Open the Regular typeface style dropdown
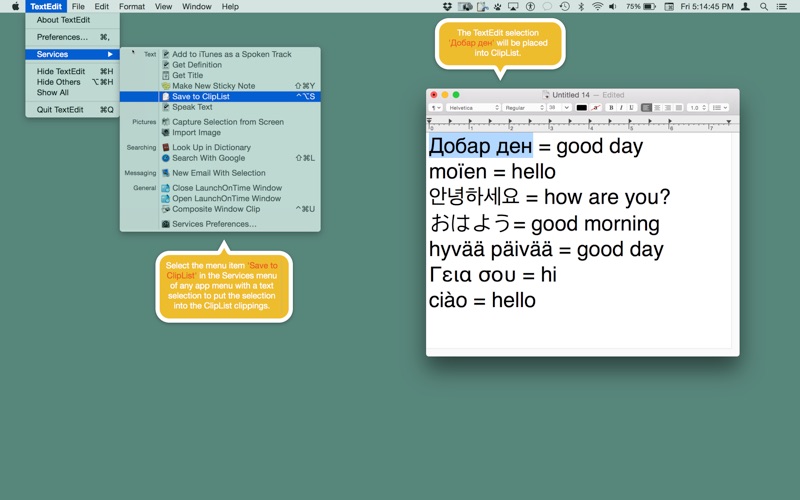This screenshot has width=800, height=500. click(524, 108)
